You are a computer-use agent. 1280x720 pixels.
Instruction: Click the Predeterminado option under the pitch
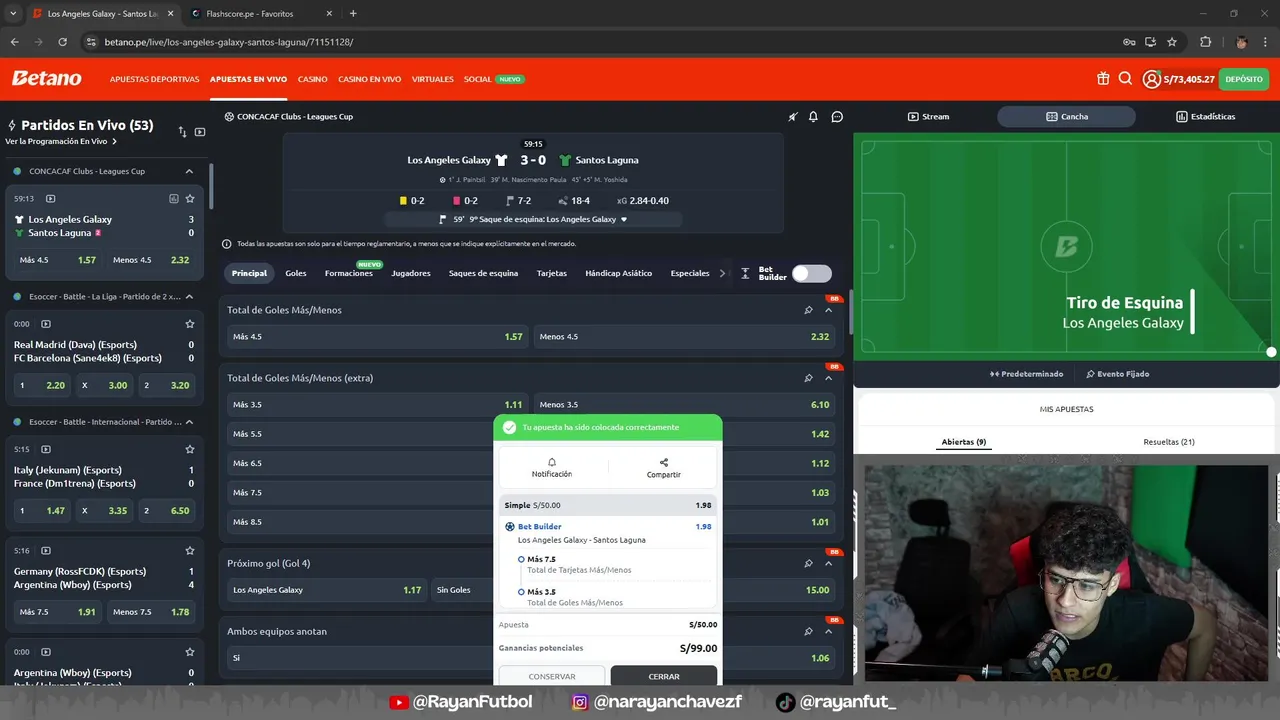tap(1026, 374)
